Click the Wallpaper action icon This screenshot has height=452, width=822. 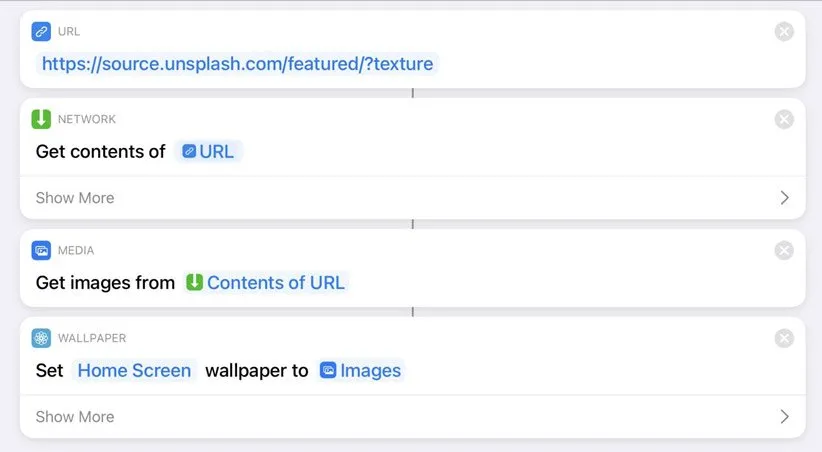41,338
